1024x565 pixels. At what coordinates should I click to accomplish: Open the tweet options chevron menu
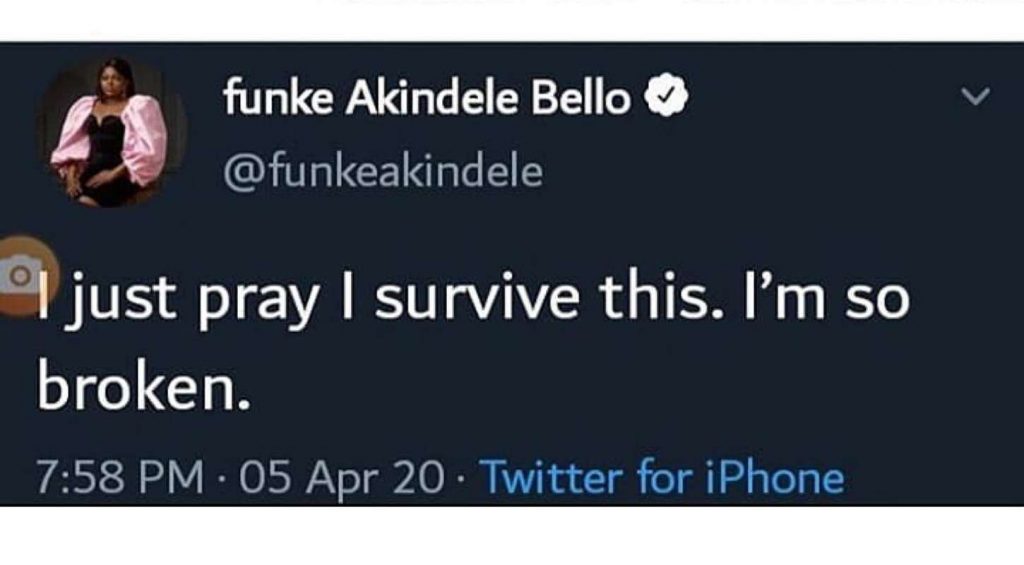975,98
